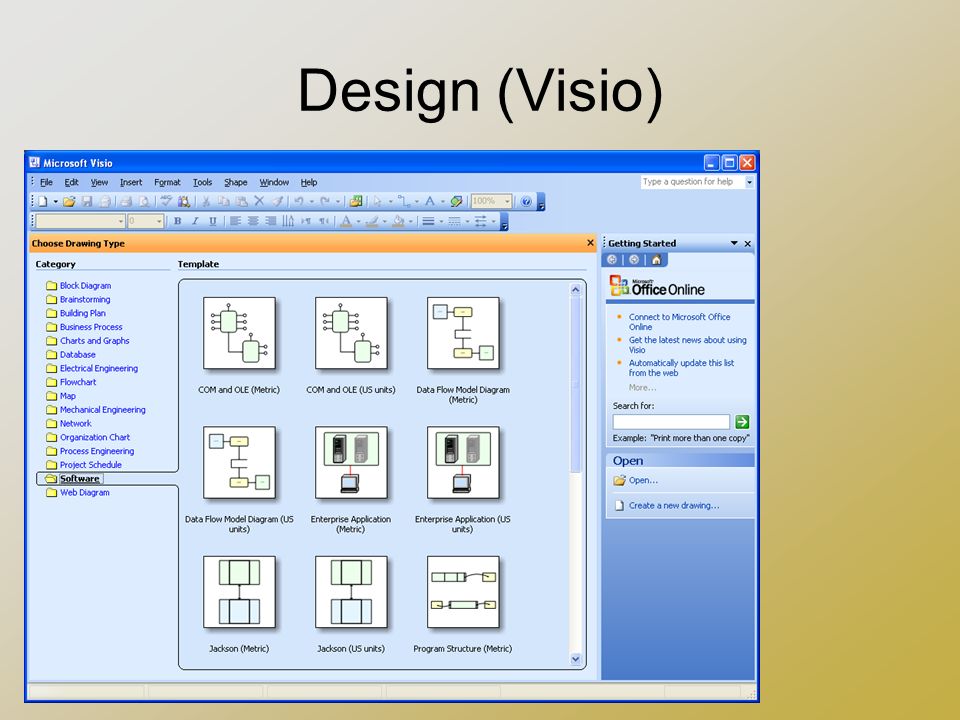
Task: Click the Font Color swatch button
Action: 346,221
